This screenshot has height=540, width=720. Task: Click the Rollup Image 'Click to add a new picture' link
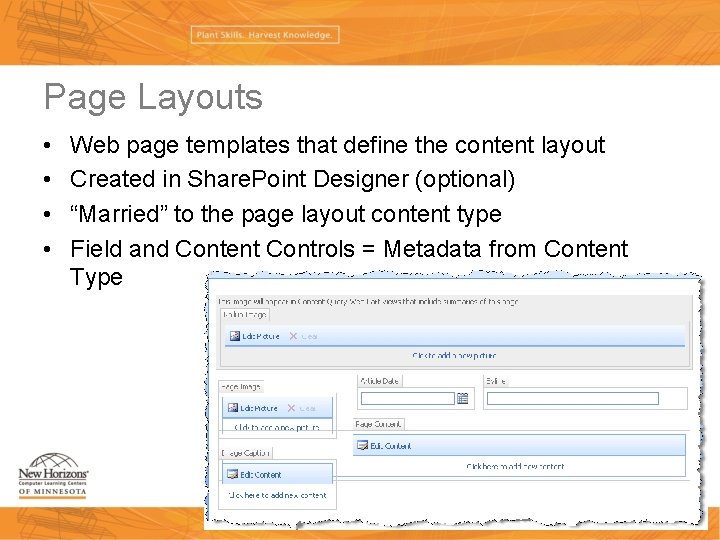coord(454,355)
